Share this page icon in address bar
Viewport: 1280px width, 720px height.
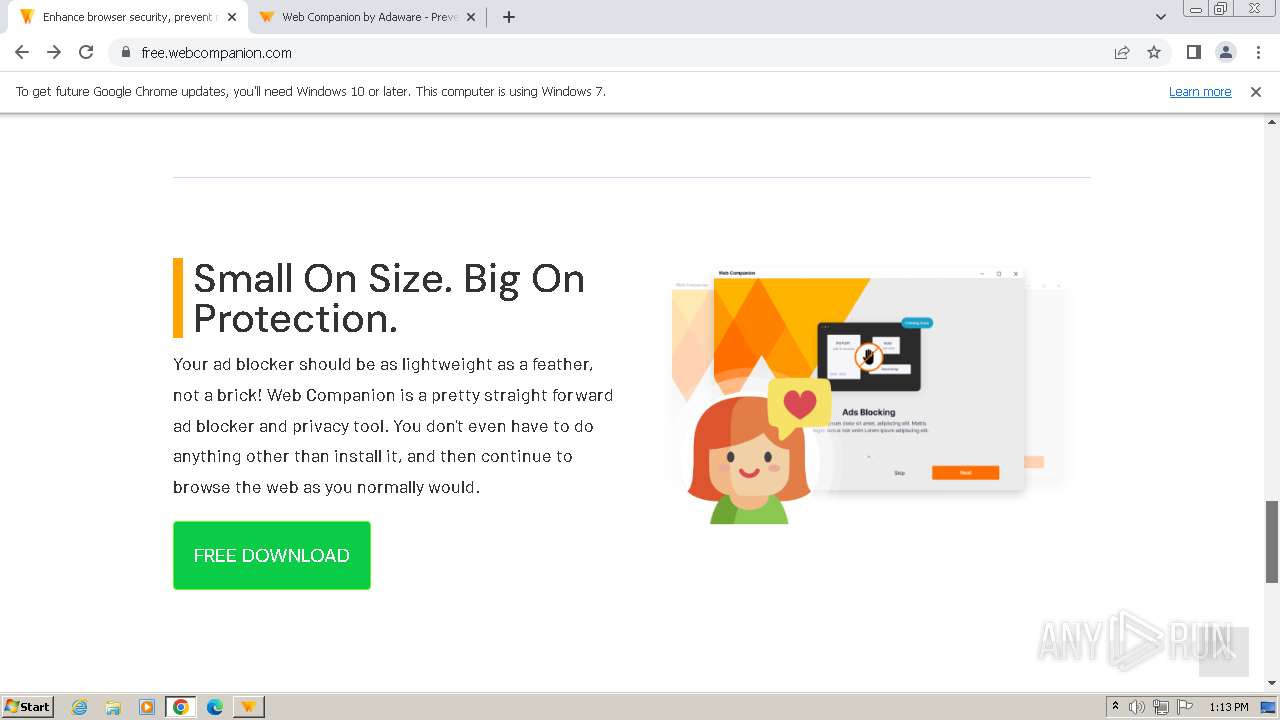click(1122, 52)
